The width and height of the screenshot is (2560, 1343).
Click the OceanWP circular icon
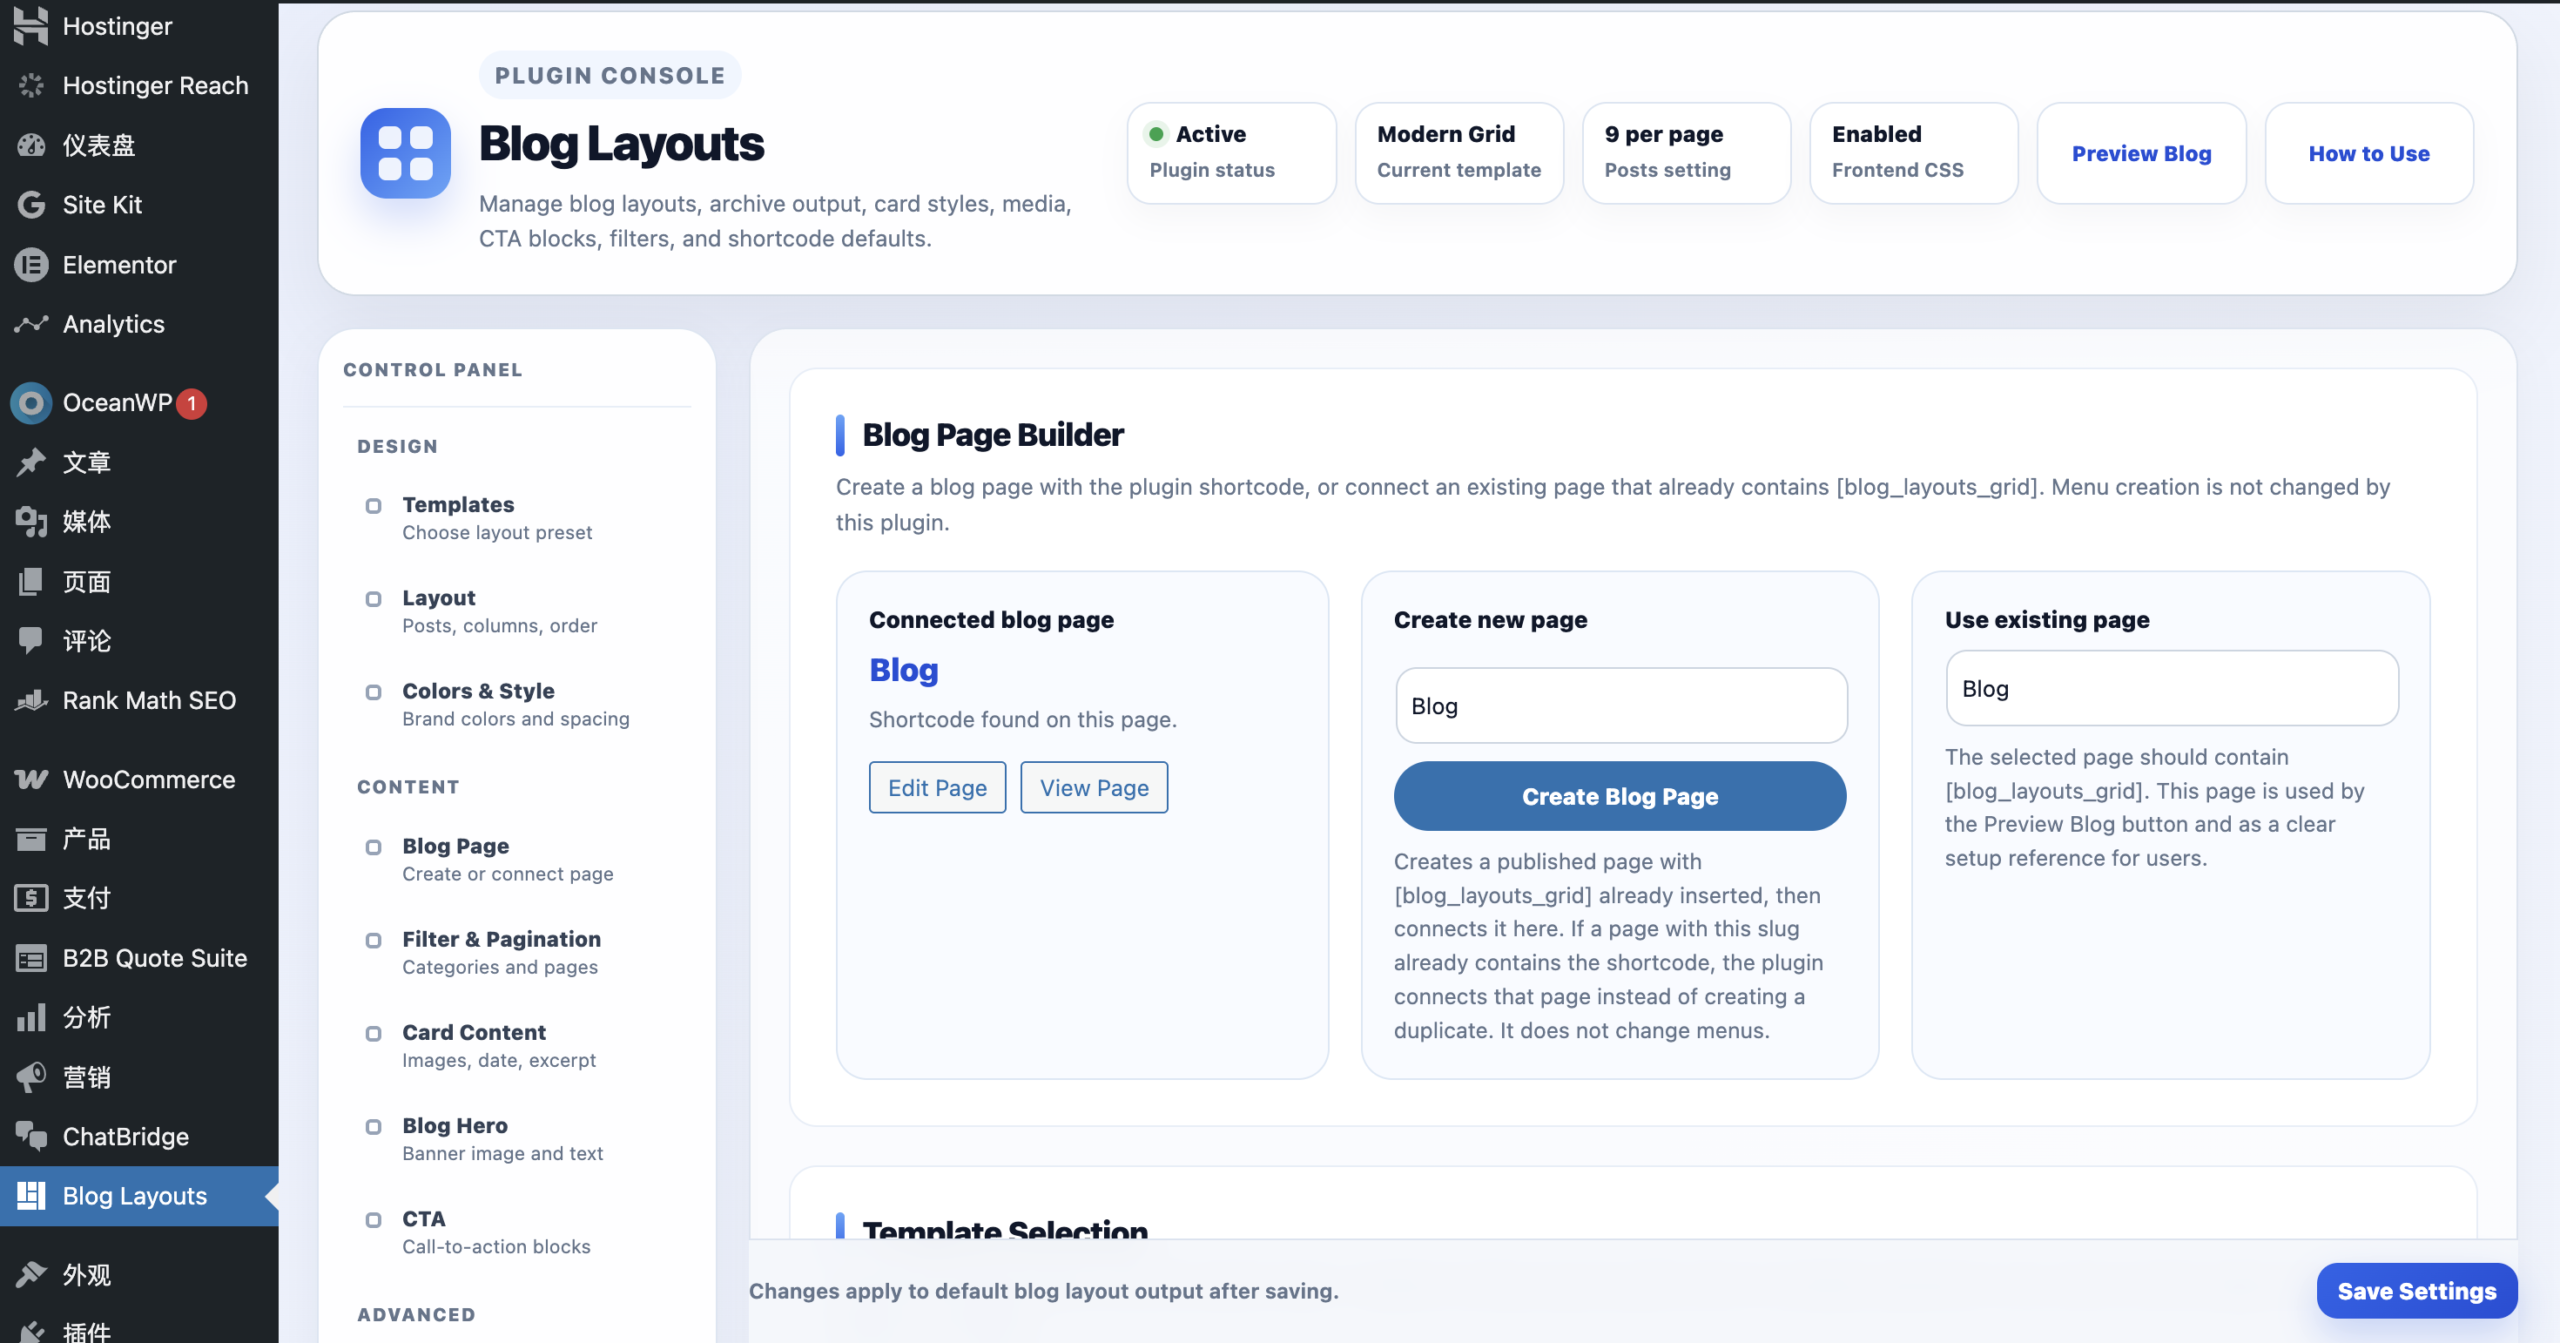pos(31,403)
